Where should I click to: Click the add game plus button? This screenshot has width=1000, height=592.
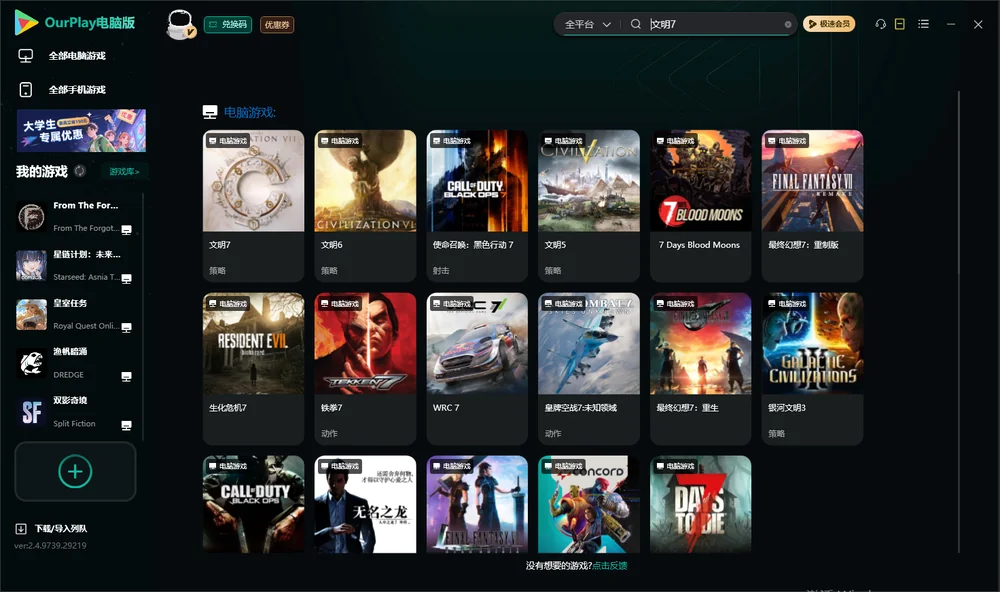75,472
